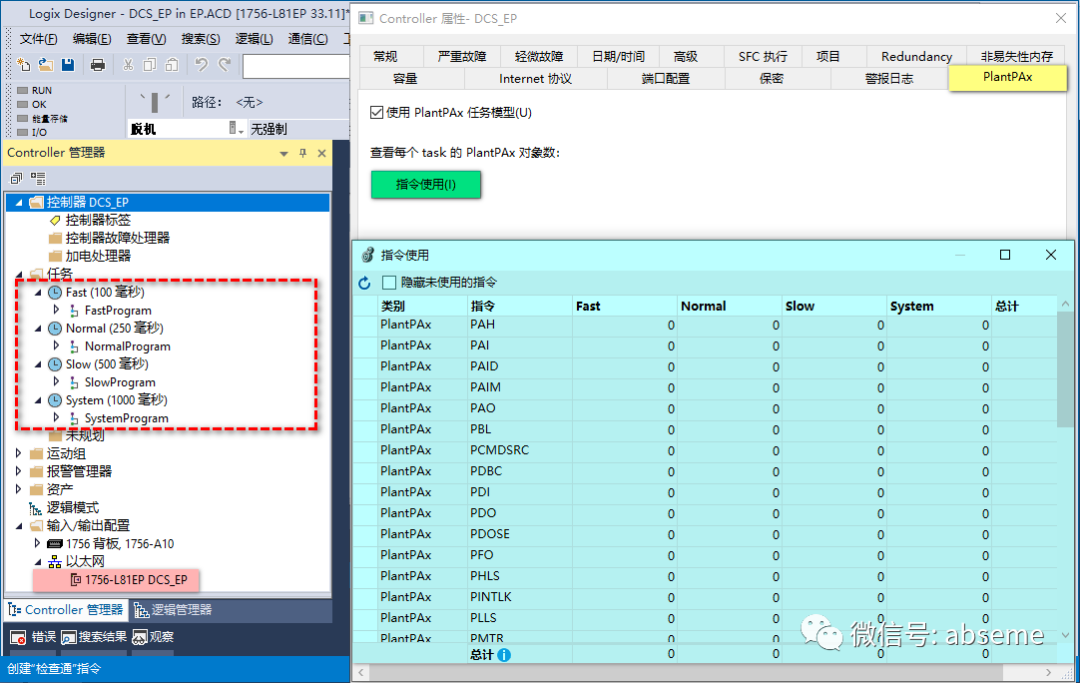Open the 搜索结果 output tab

[x=94, y=637]
